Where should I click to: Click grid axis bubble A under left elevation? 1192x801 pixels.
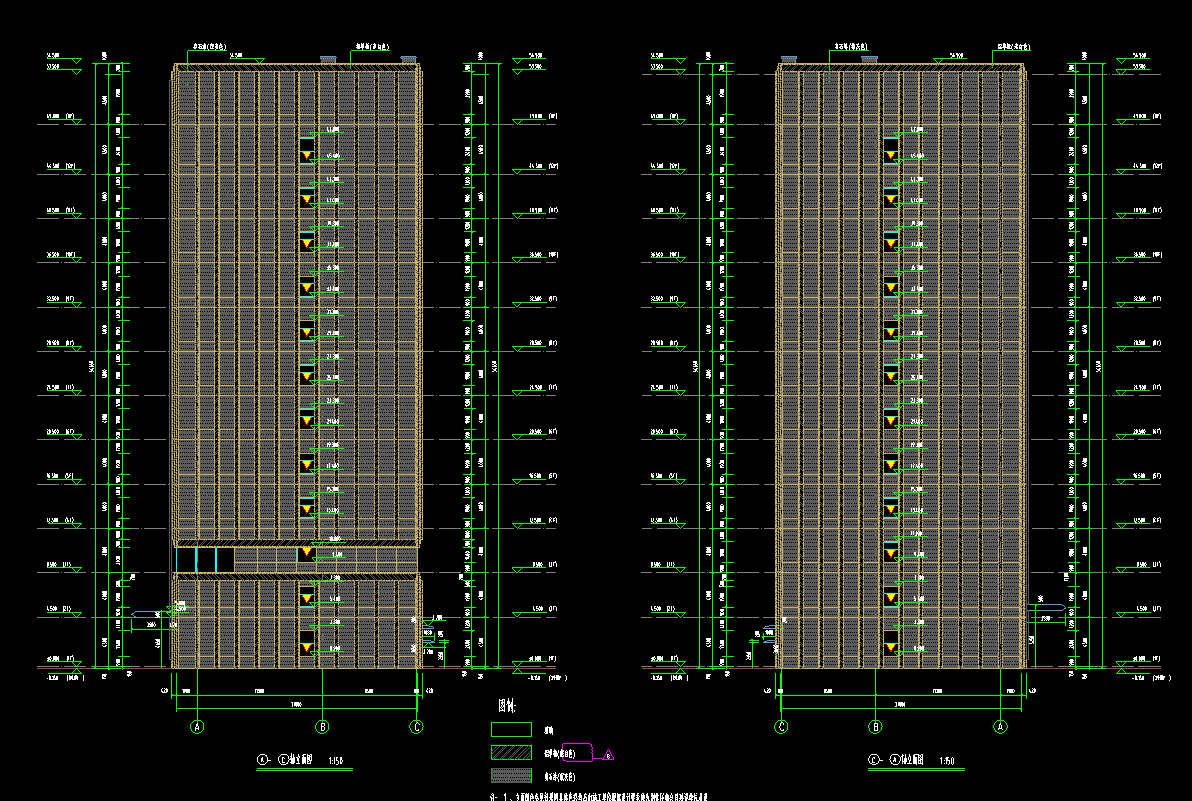198,727
